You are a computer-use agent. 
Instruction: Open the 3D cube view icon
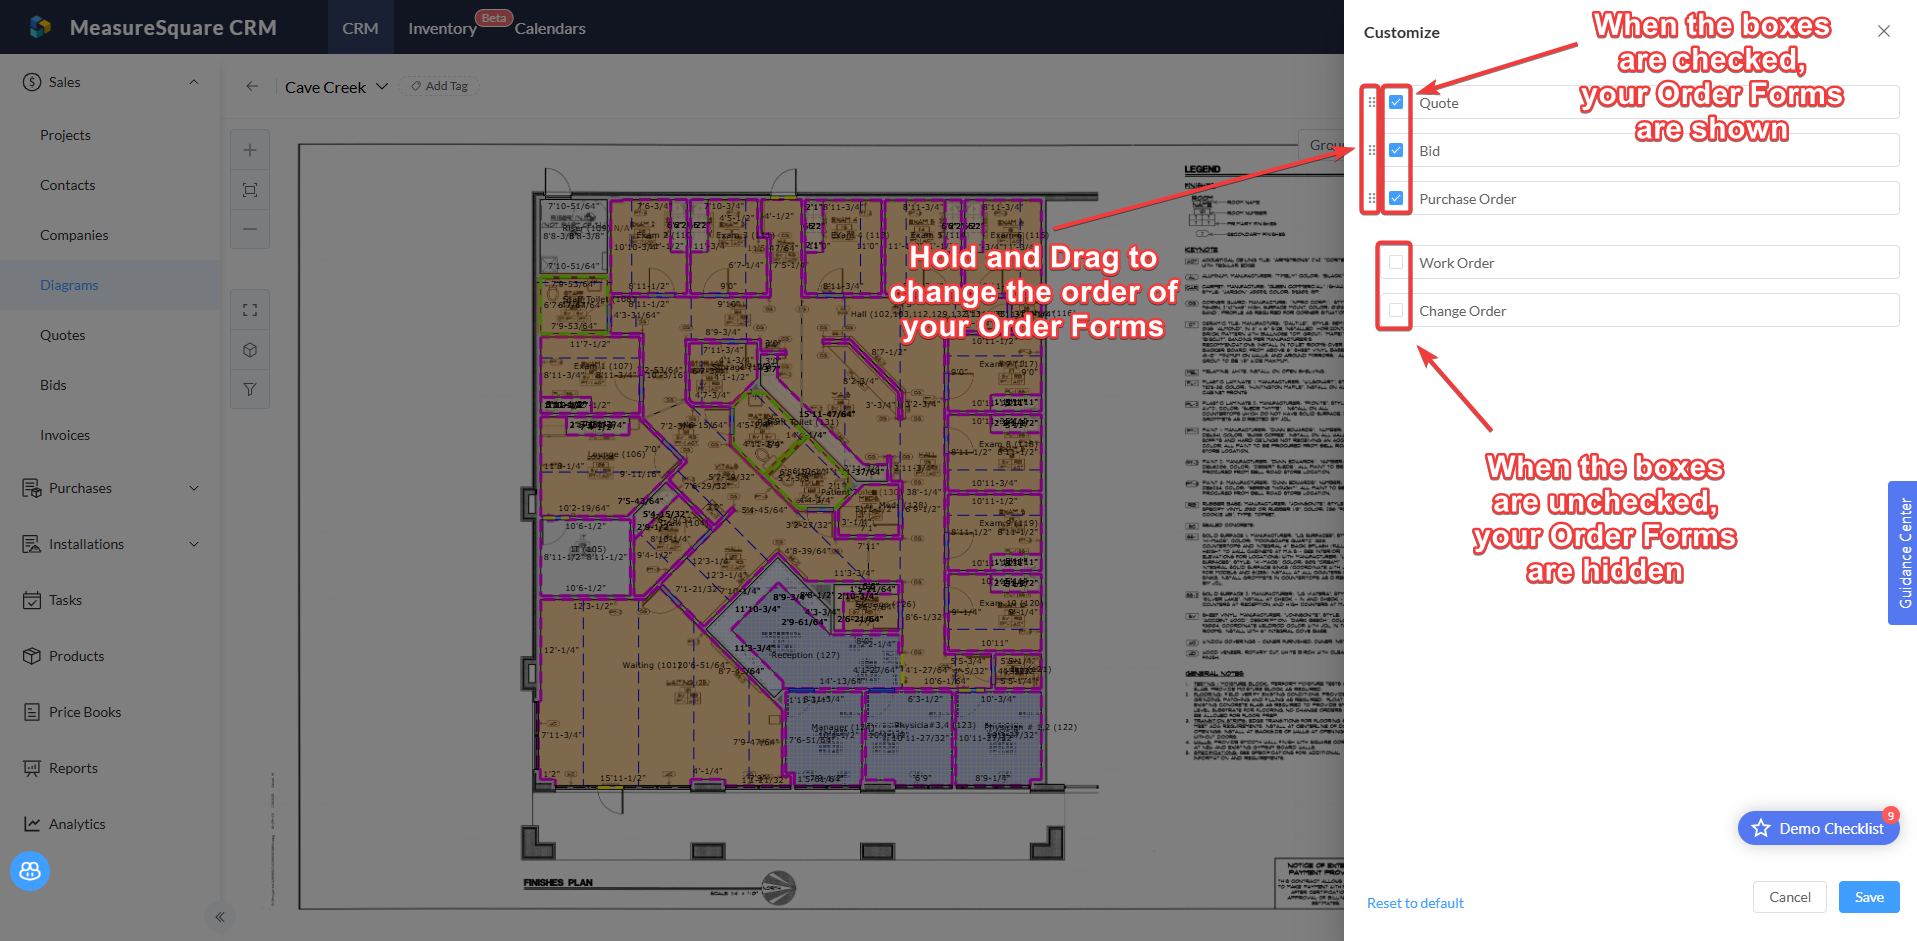coord(250,350)
